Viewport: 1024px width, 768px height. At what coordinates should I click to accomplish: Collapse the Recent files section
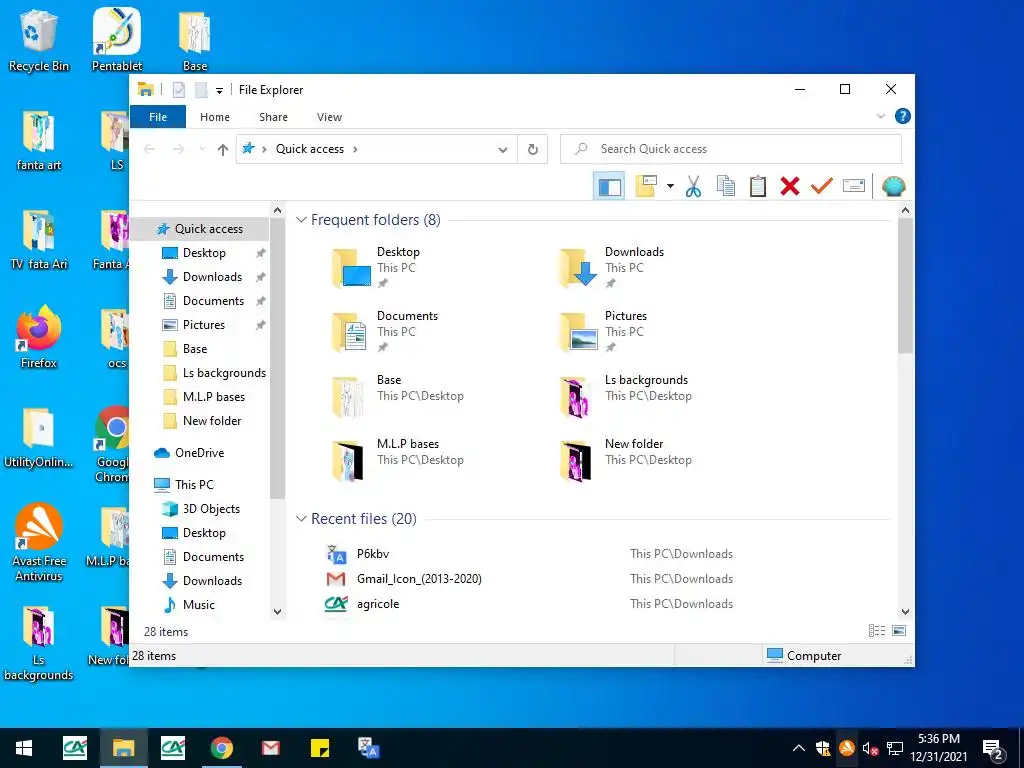pos(302,519)
